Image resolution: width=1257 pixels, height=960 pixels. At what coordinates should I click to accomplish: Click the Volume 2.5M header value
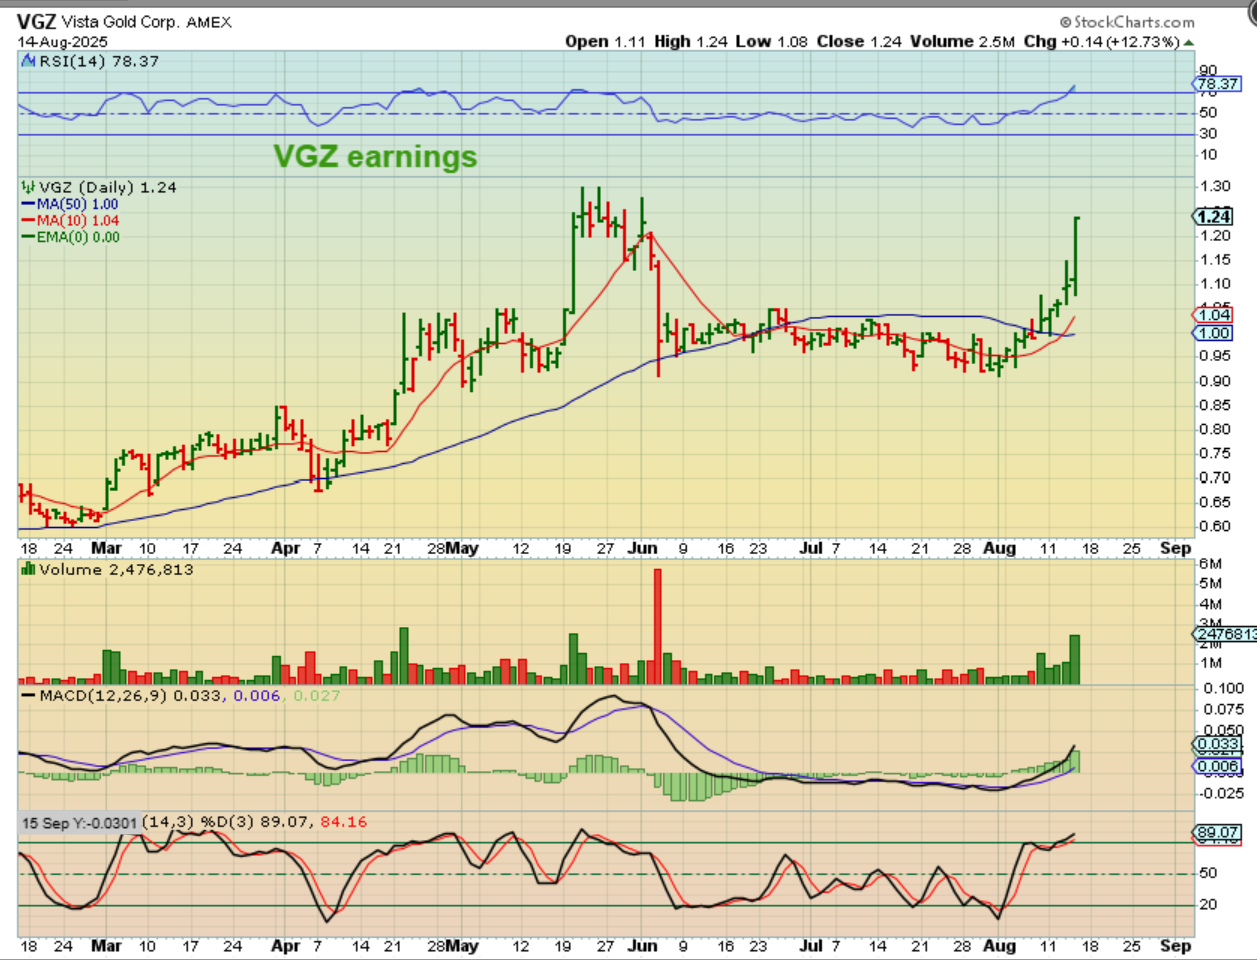(x=963, y=41)
